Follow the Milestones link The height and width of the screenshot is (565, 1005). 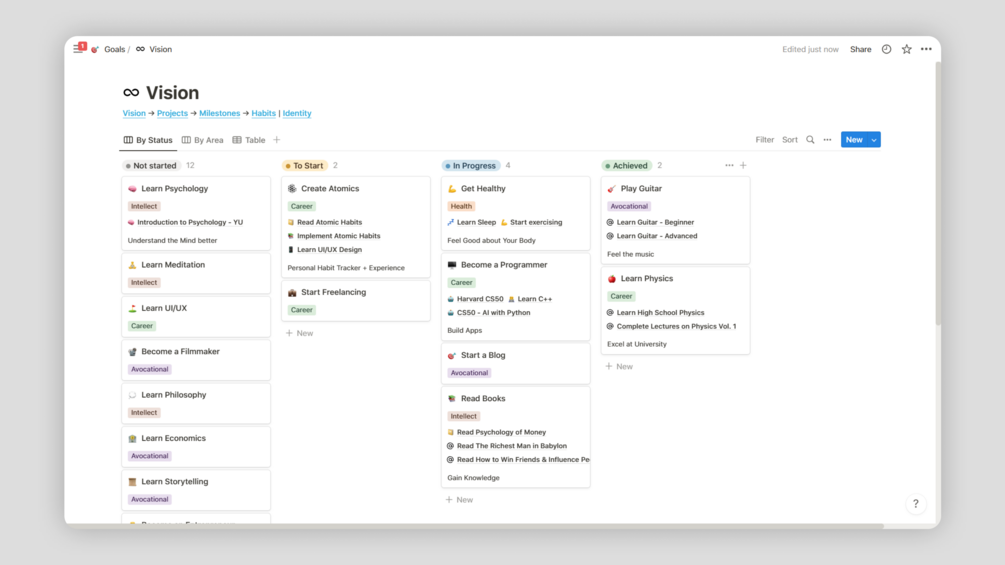click(x=219, y=113)
